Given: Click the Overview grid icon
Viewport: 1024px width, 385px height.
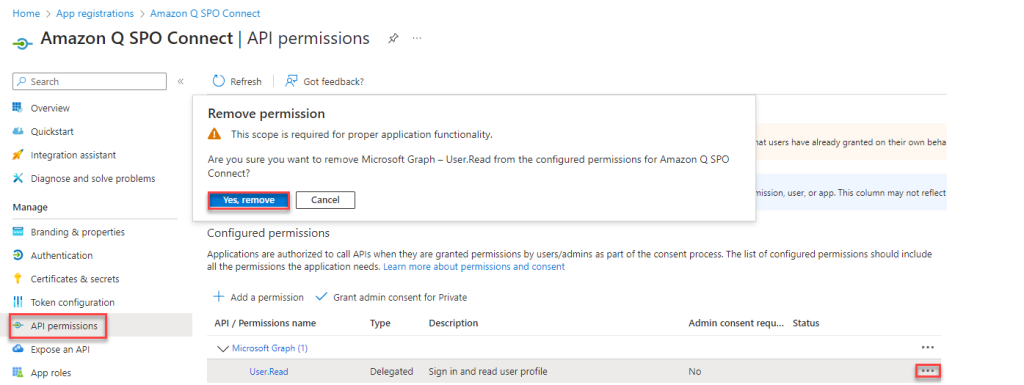Looking at the screenshot, I should [x=18, y=108].
